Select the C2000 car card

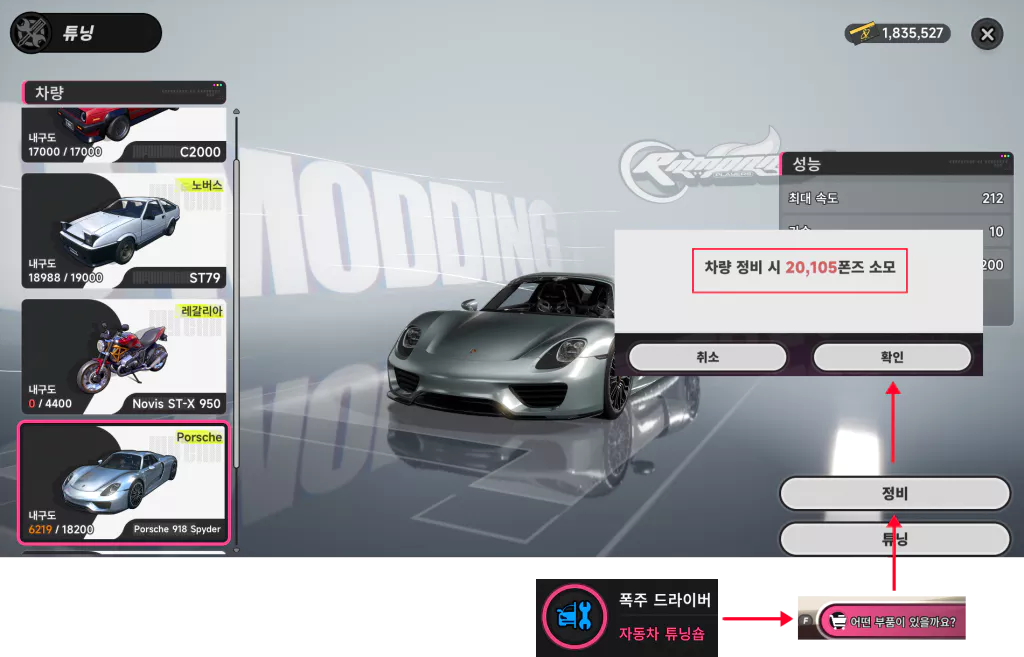(124, 135)
